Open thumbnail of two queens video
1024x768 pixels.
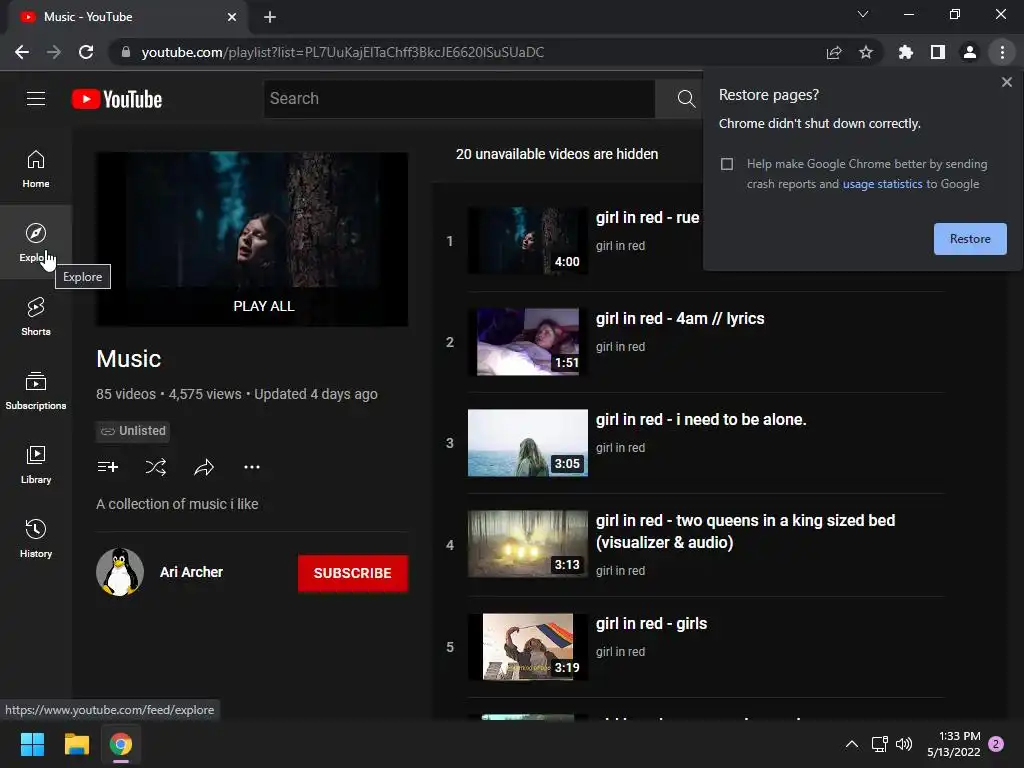[528, 544]
